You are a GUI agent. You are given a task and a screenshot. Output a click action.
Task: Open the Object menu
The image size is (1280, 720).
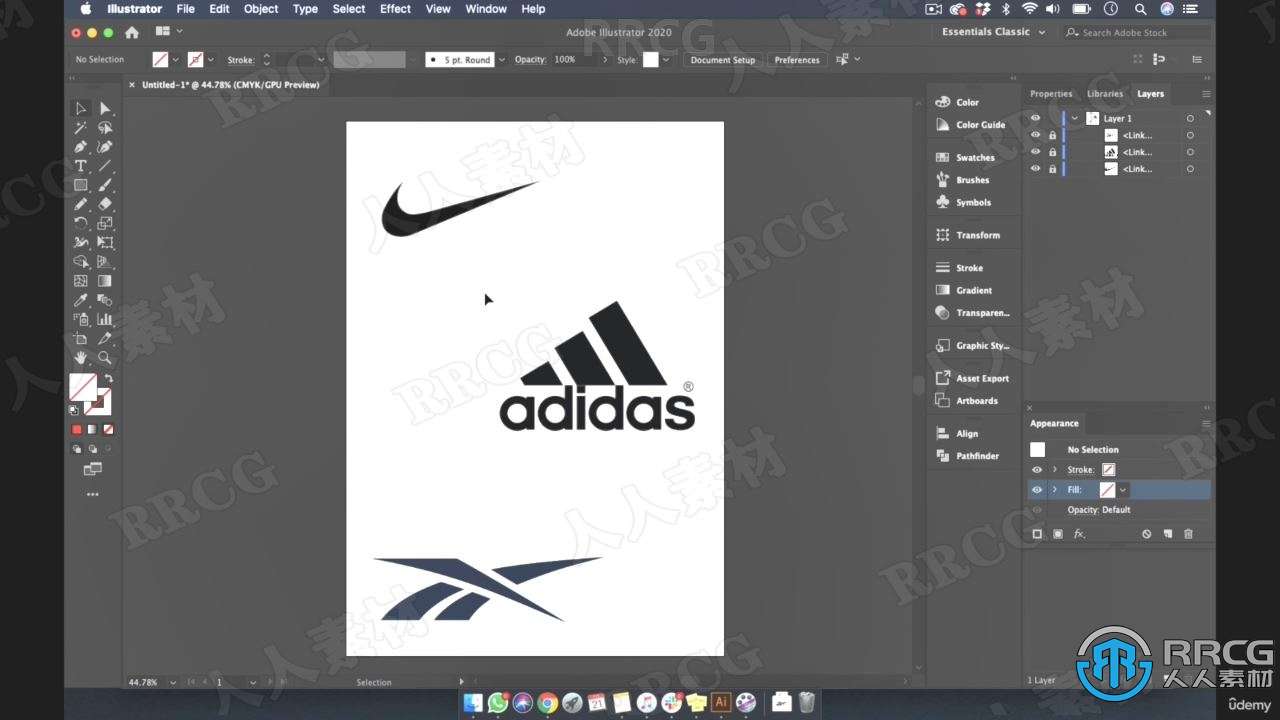coord(261,9)
